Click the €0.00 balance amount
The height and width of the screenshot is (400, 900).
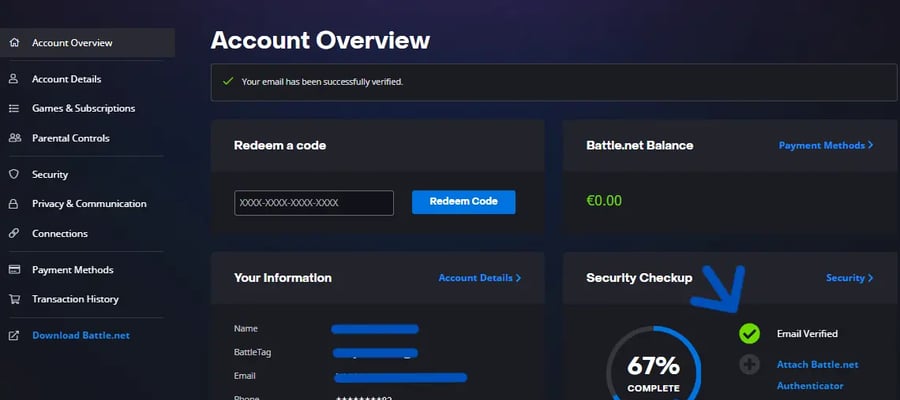[604, 201]
